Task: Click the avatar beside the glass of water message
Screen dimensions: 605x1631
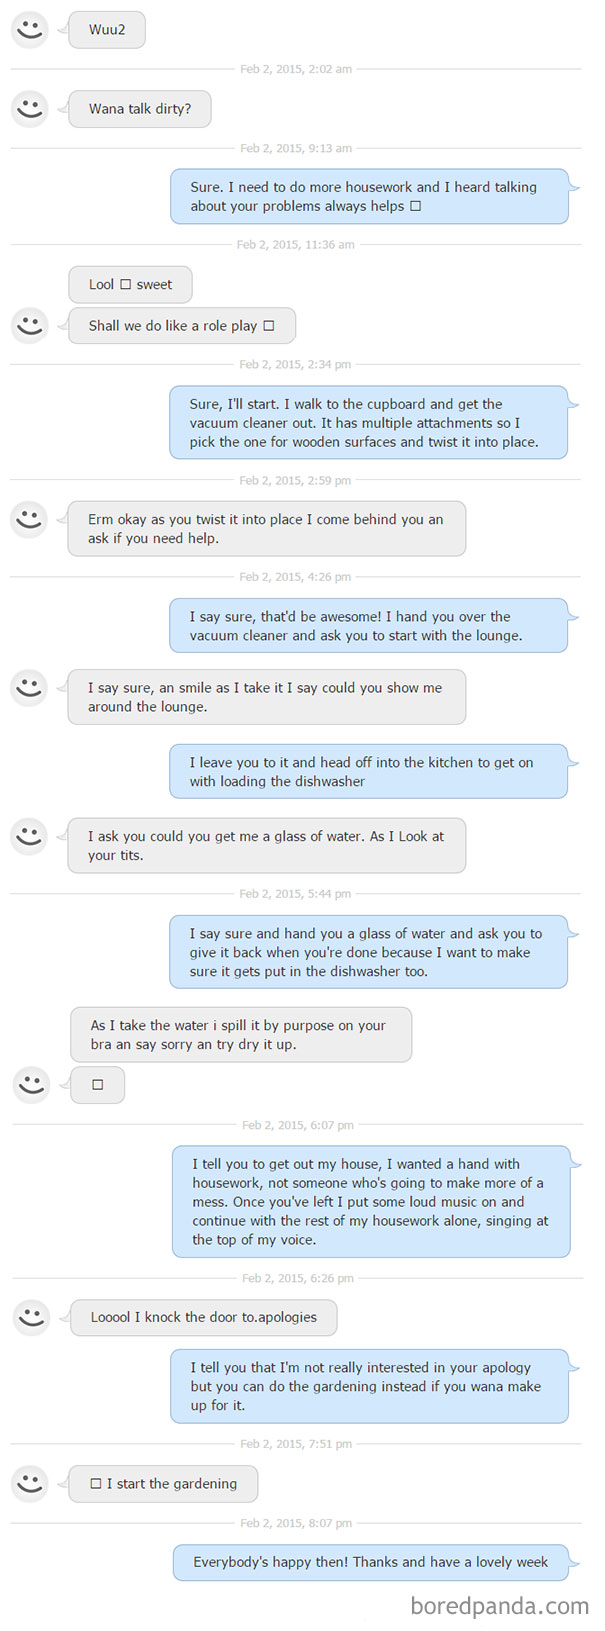Action: 30,836
